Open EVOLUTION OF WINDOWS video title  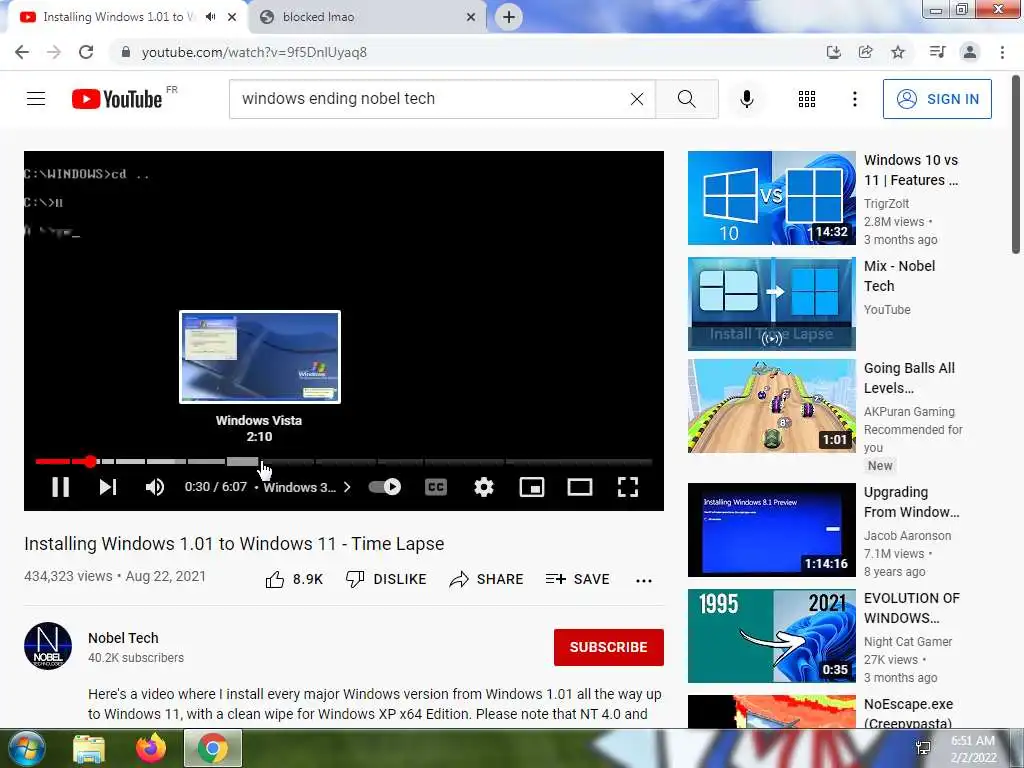[912, 608]
